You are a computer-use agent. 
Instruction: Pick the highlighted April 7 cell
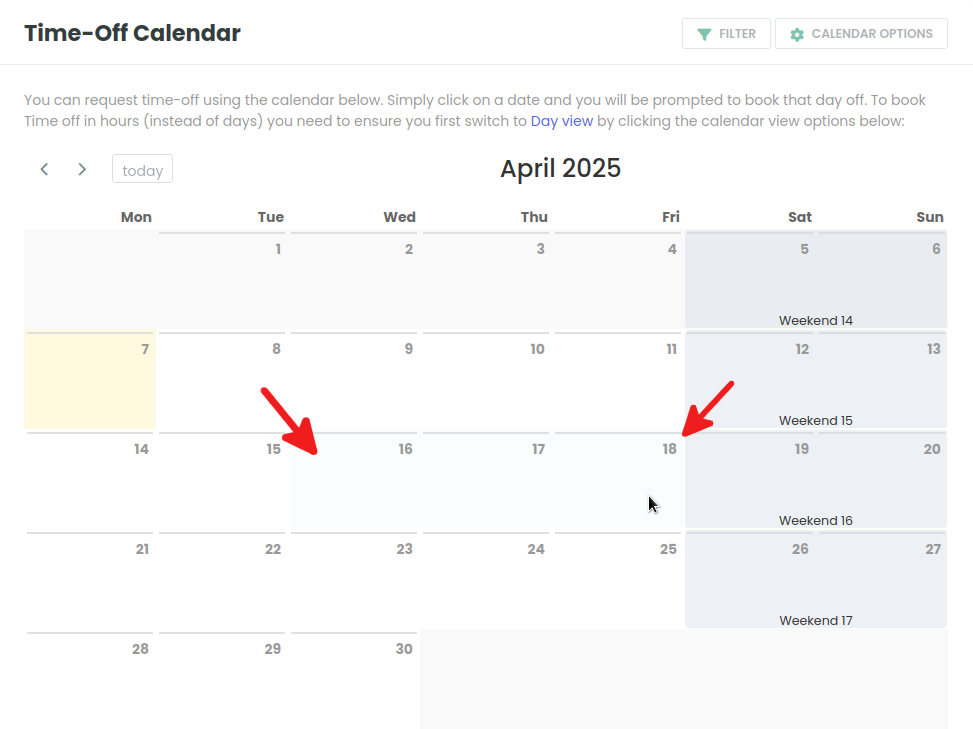point(90,380)
